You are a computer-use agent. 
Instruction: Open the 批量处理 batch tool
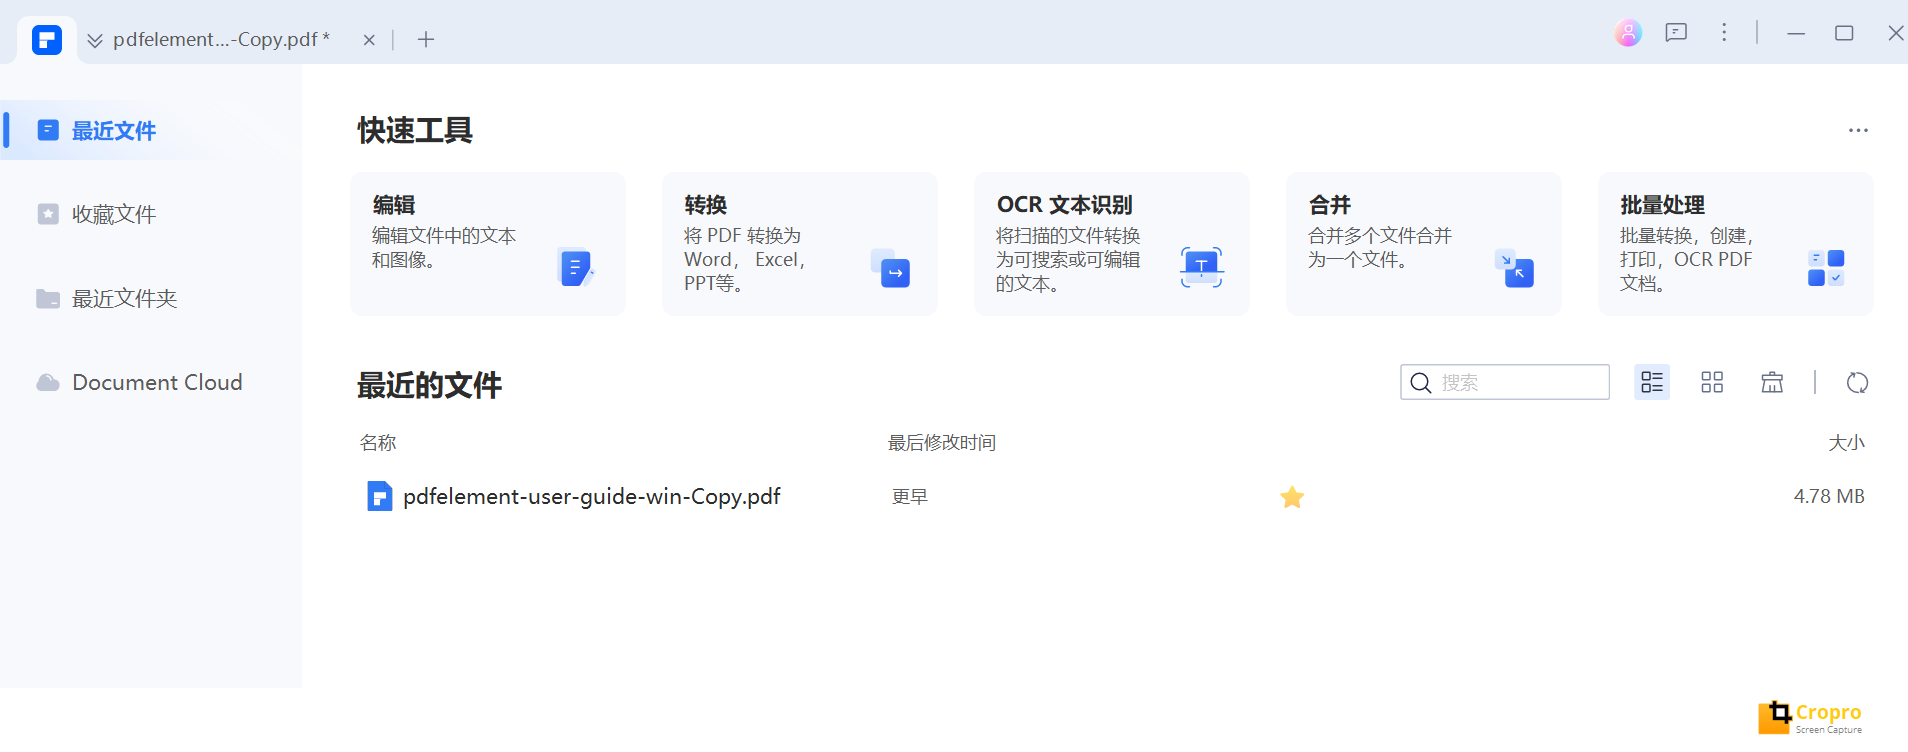click(1736, 244)
